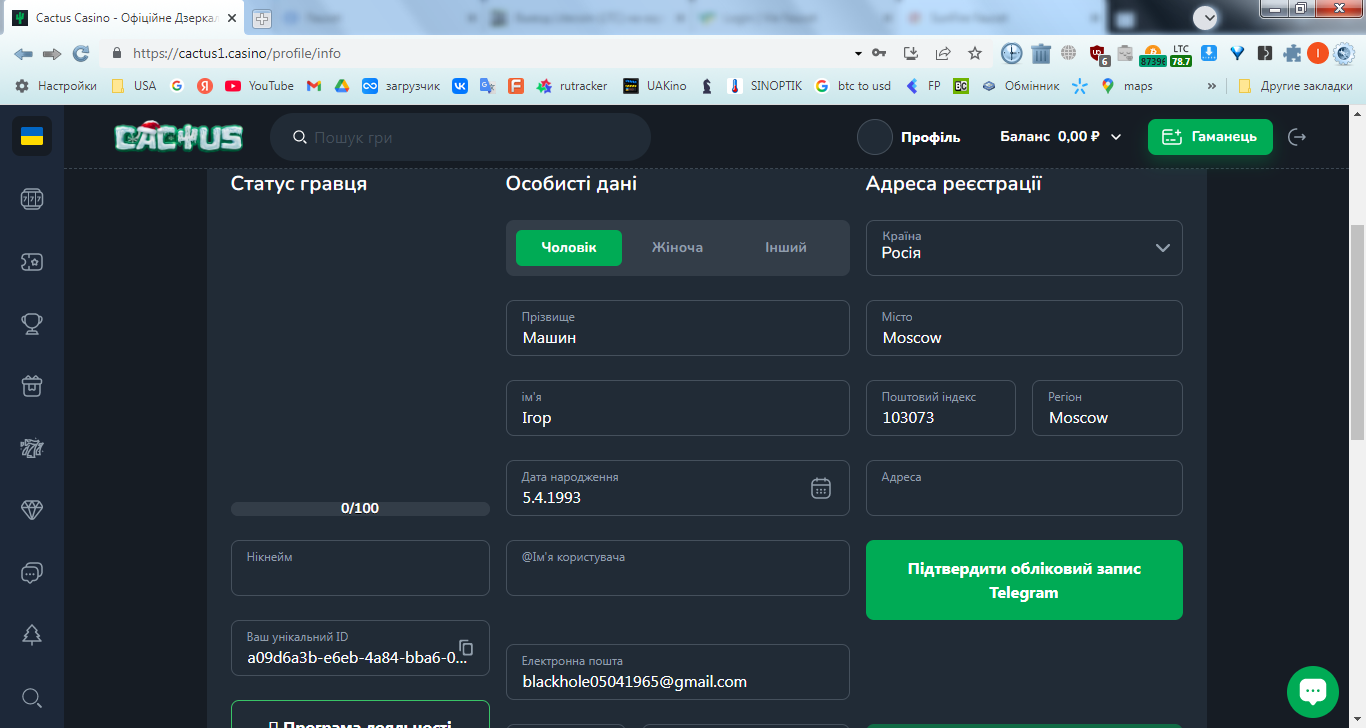Click the Поштовий індекс postal code field
1366x728 pixels.
point(941,408)
